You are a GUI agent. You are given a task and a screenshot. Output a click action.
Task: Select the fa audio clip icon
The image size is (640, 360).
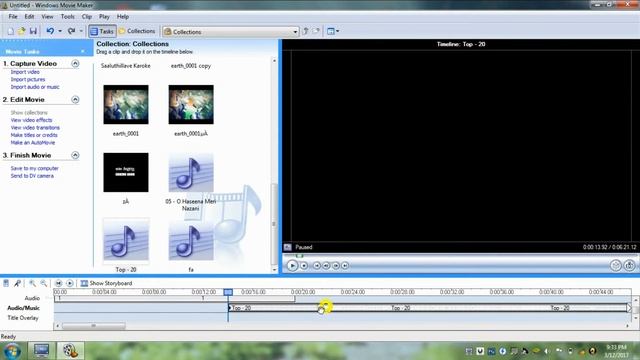click(191, 241)
